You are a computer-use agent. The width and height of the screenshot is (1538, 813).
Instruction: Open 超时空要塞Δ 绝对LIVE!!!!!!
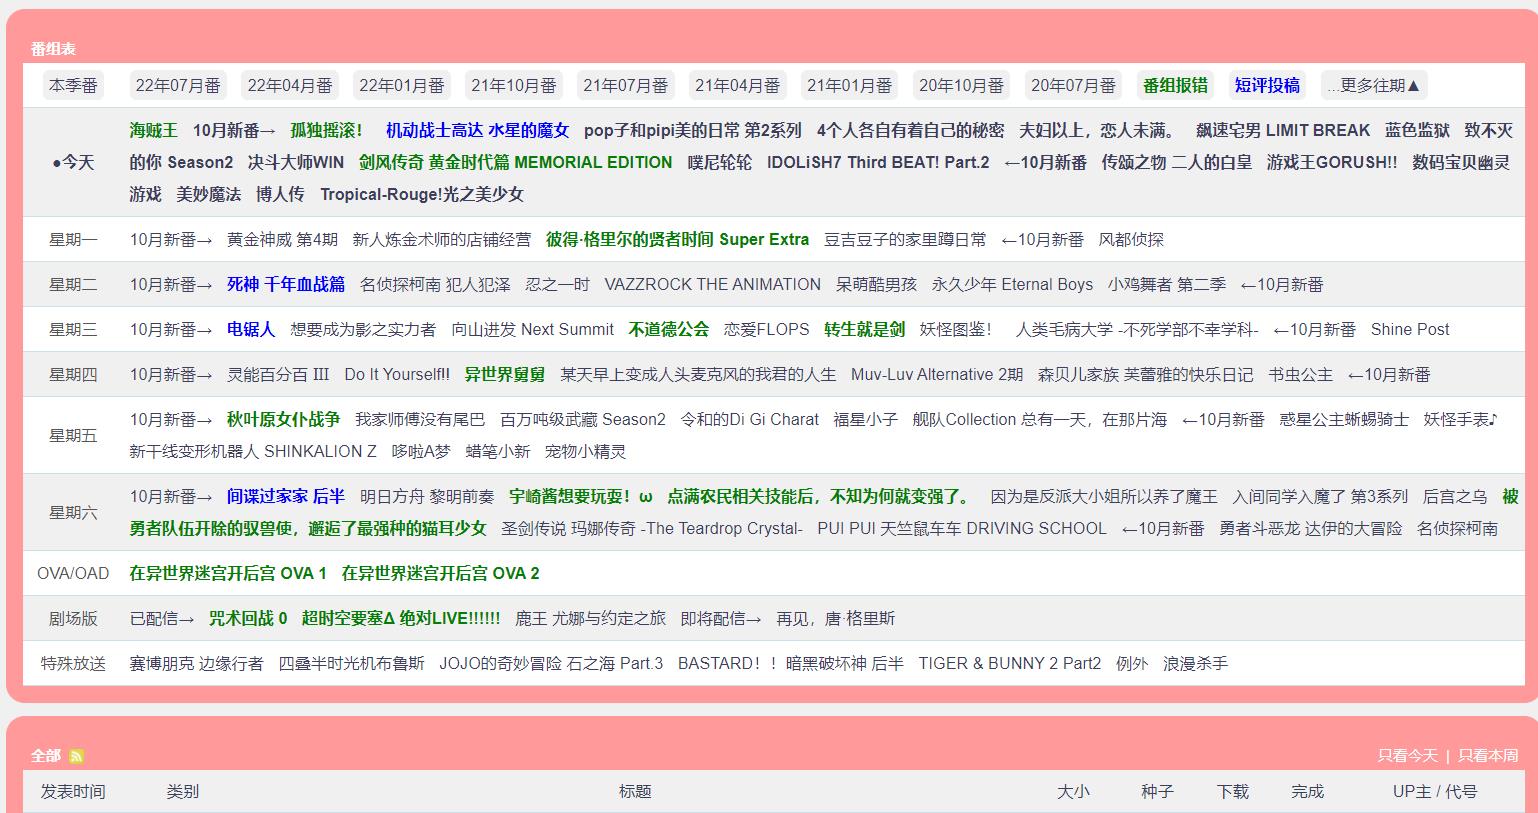click(x=401, y=618)
